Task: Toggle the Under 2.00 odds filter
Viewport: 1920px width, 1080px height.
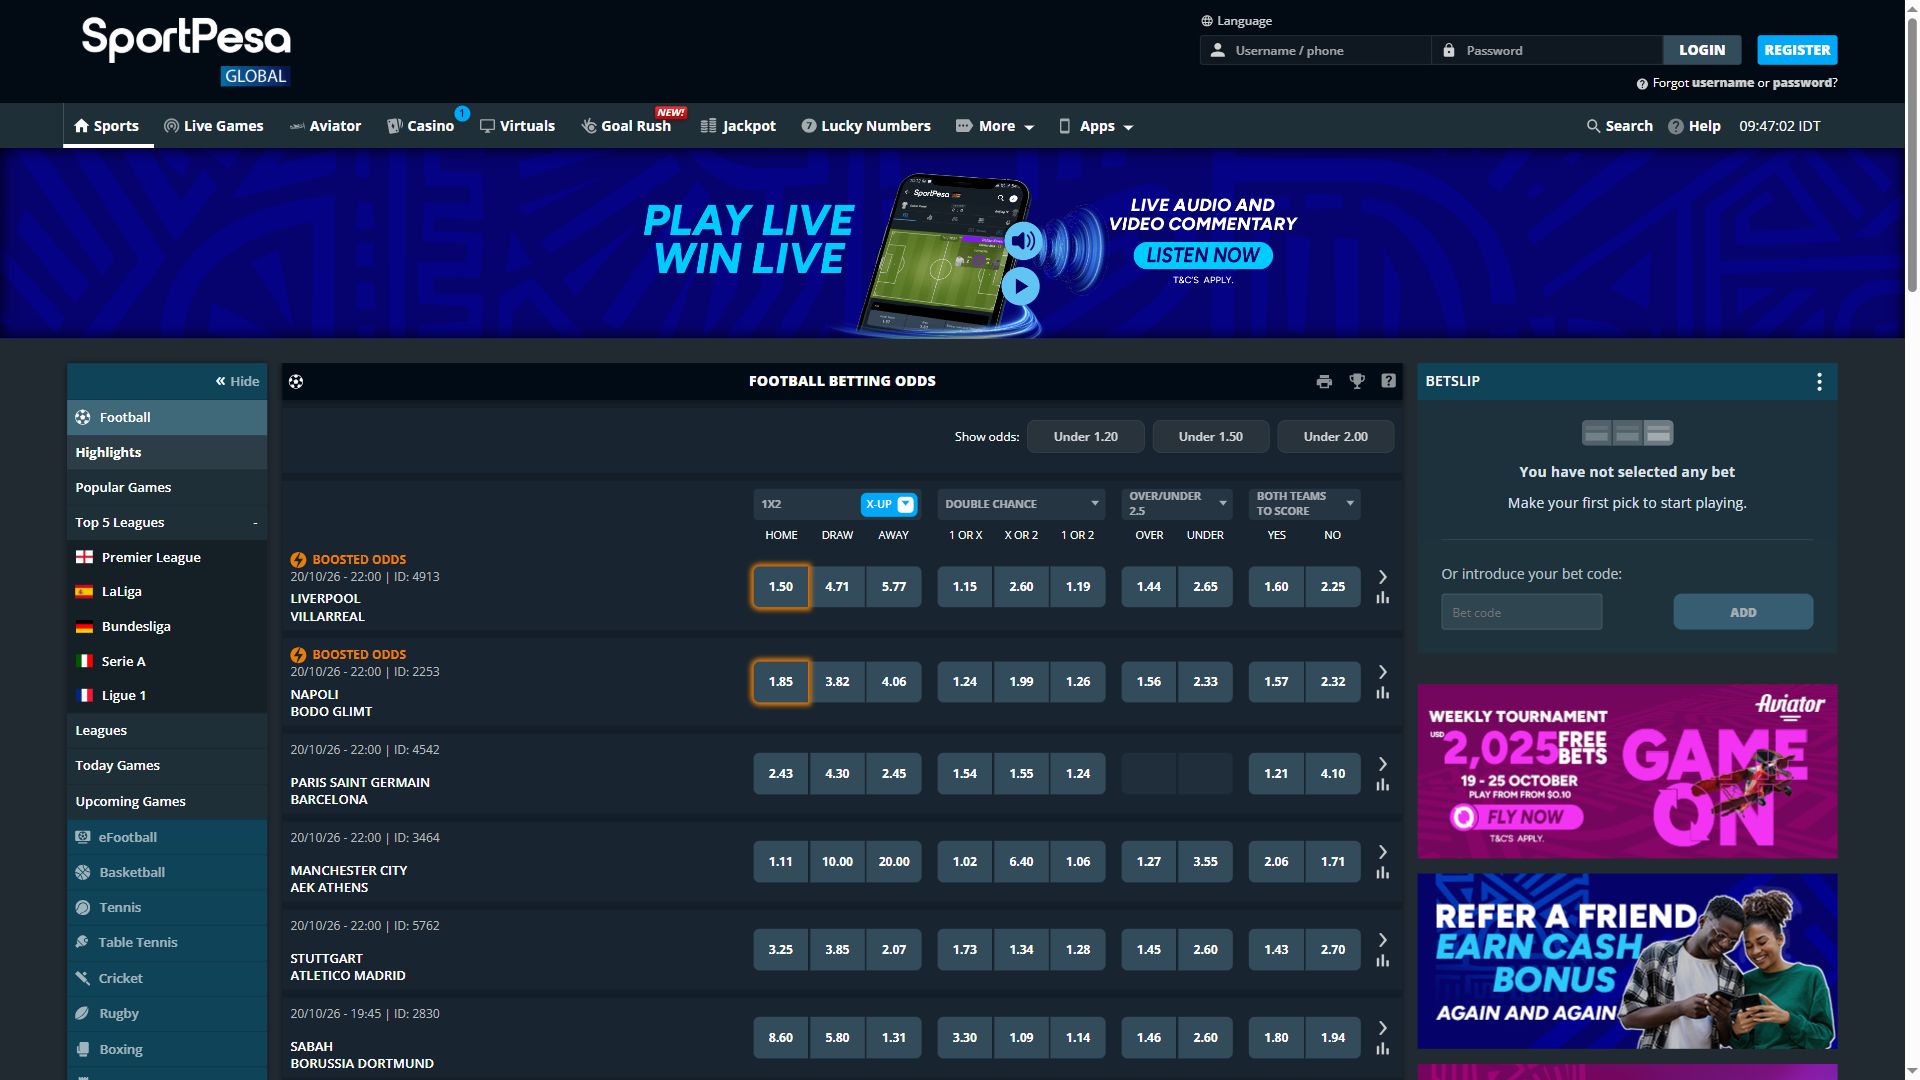Action: 1335,437
